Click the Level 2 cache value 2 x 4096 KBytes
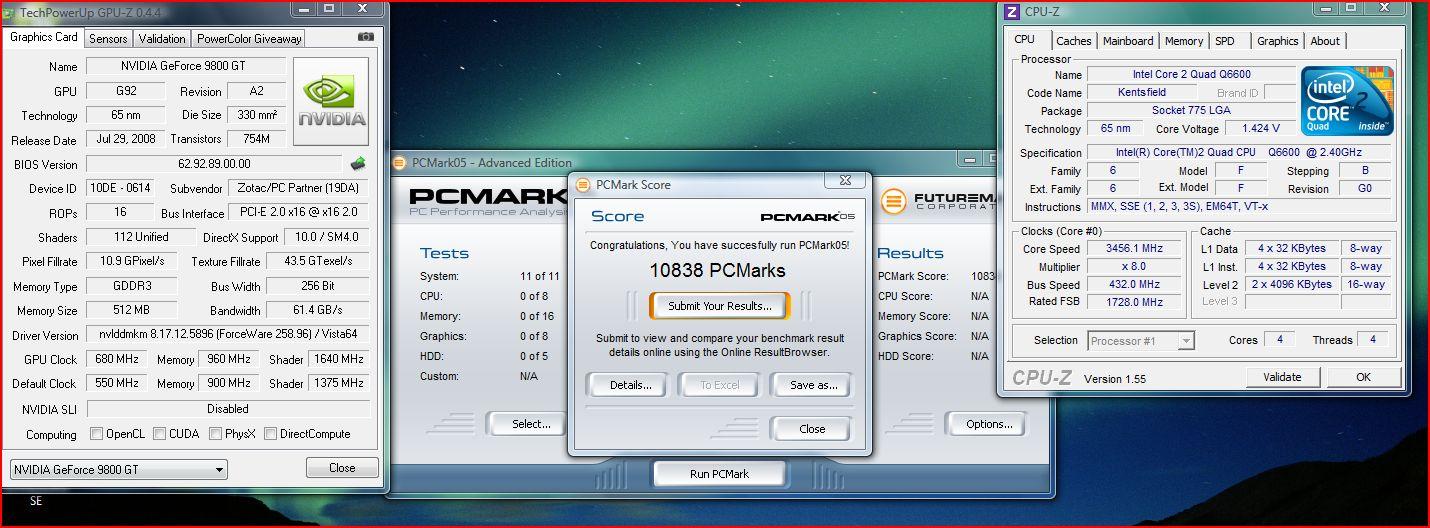Screen dimensions: 1430x528 tap(1294, 284)
